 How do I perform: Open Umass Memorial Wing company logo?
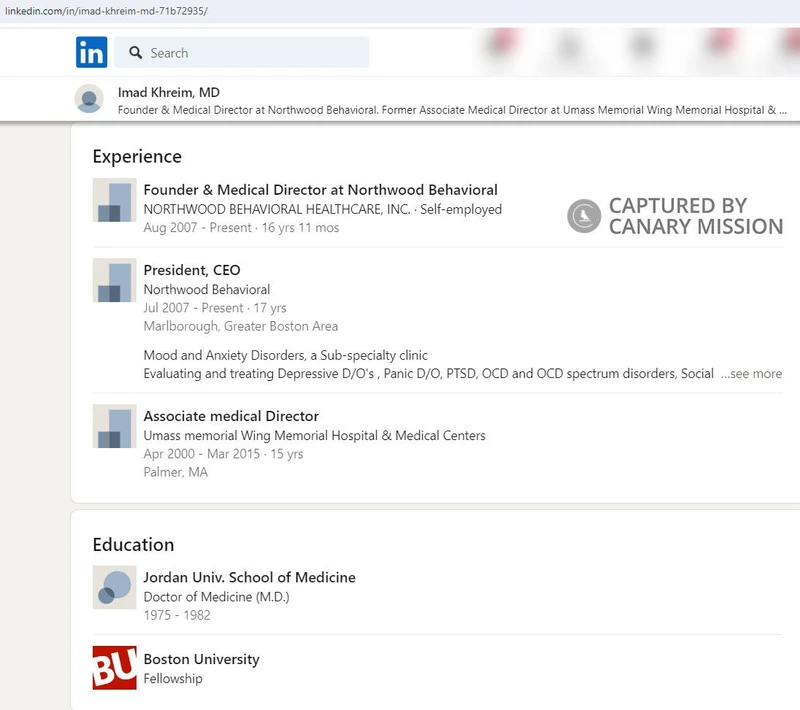point(114,426)
